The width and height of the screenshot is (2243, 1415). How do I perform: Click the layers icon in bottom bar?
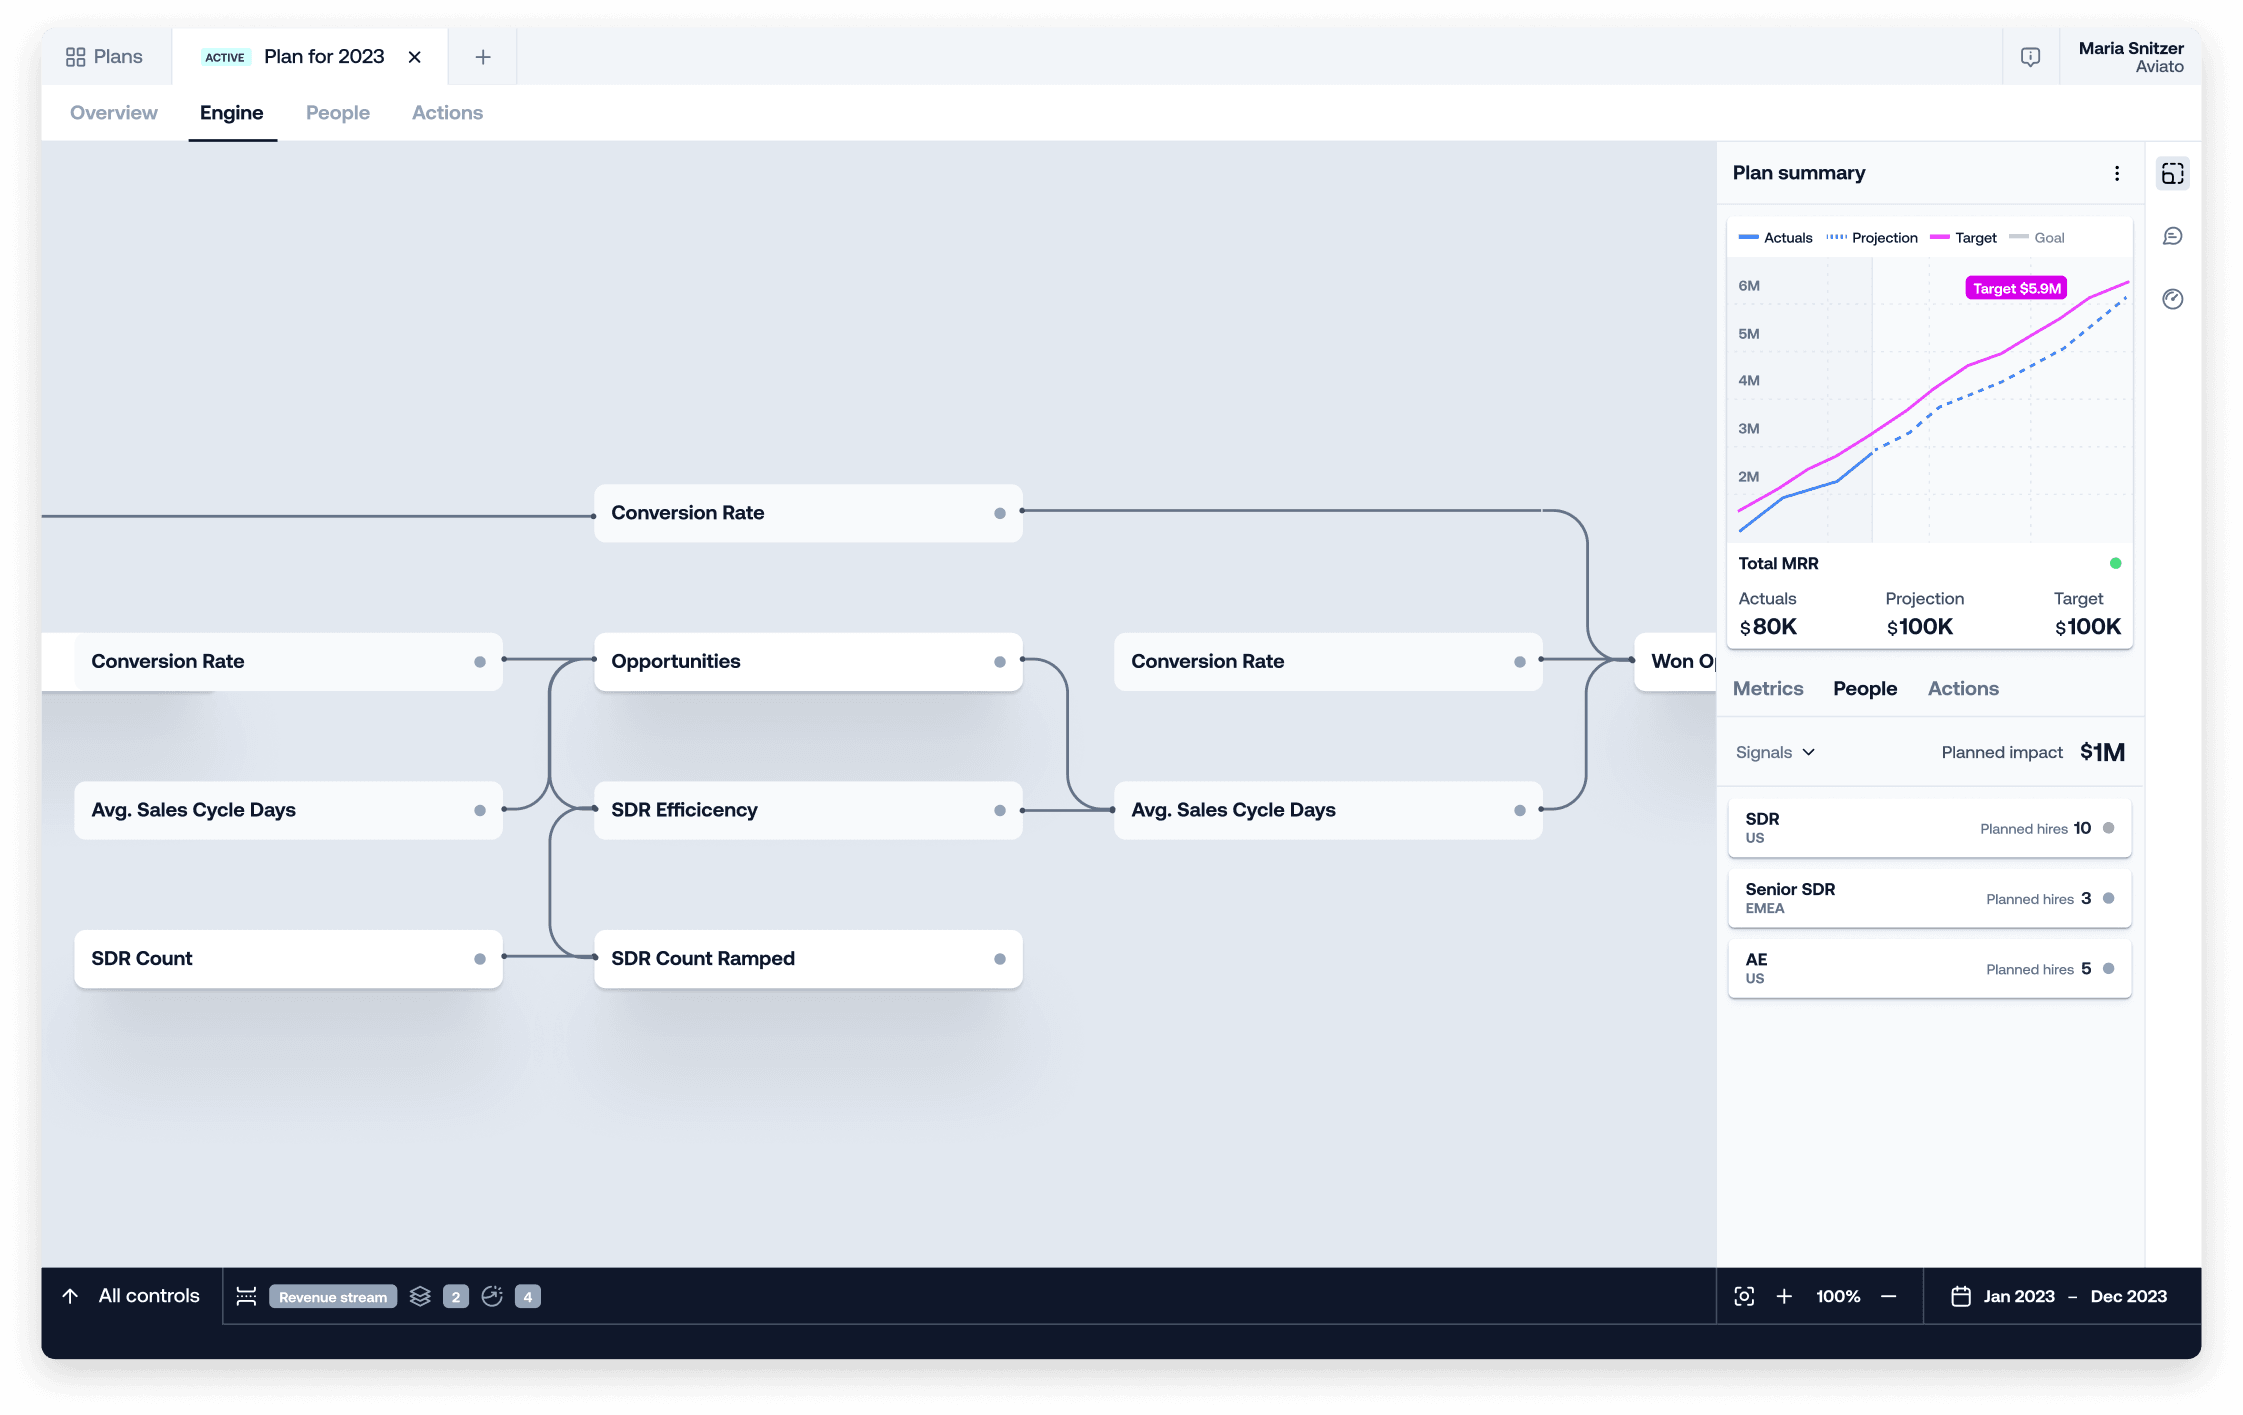420,1296
